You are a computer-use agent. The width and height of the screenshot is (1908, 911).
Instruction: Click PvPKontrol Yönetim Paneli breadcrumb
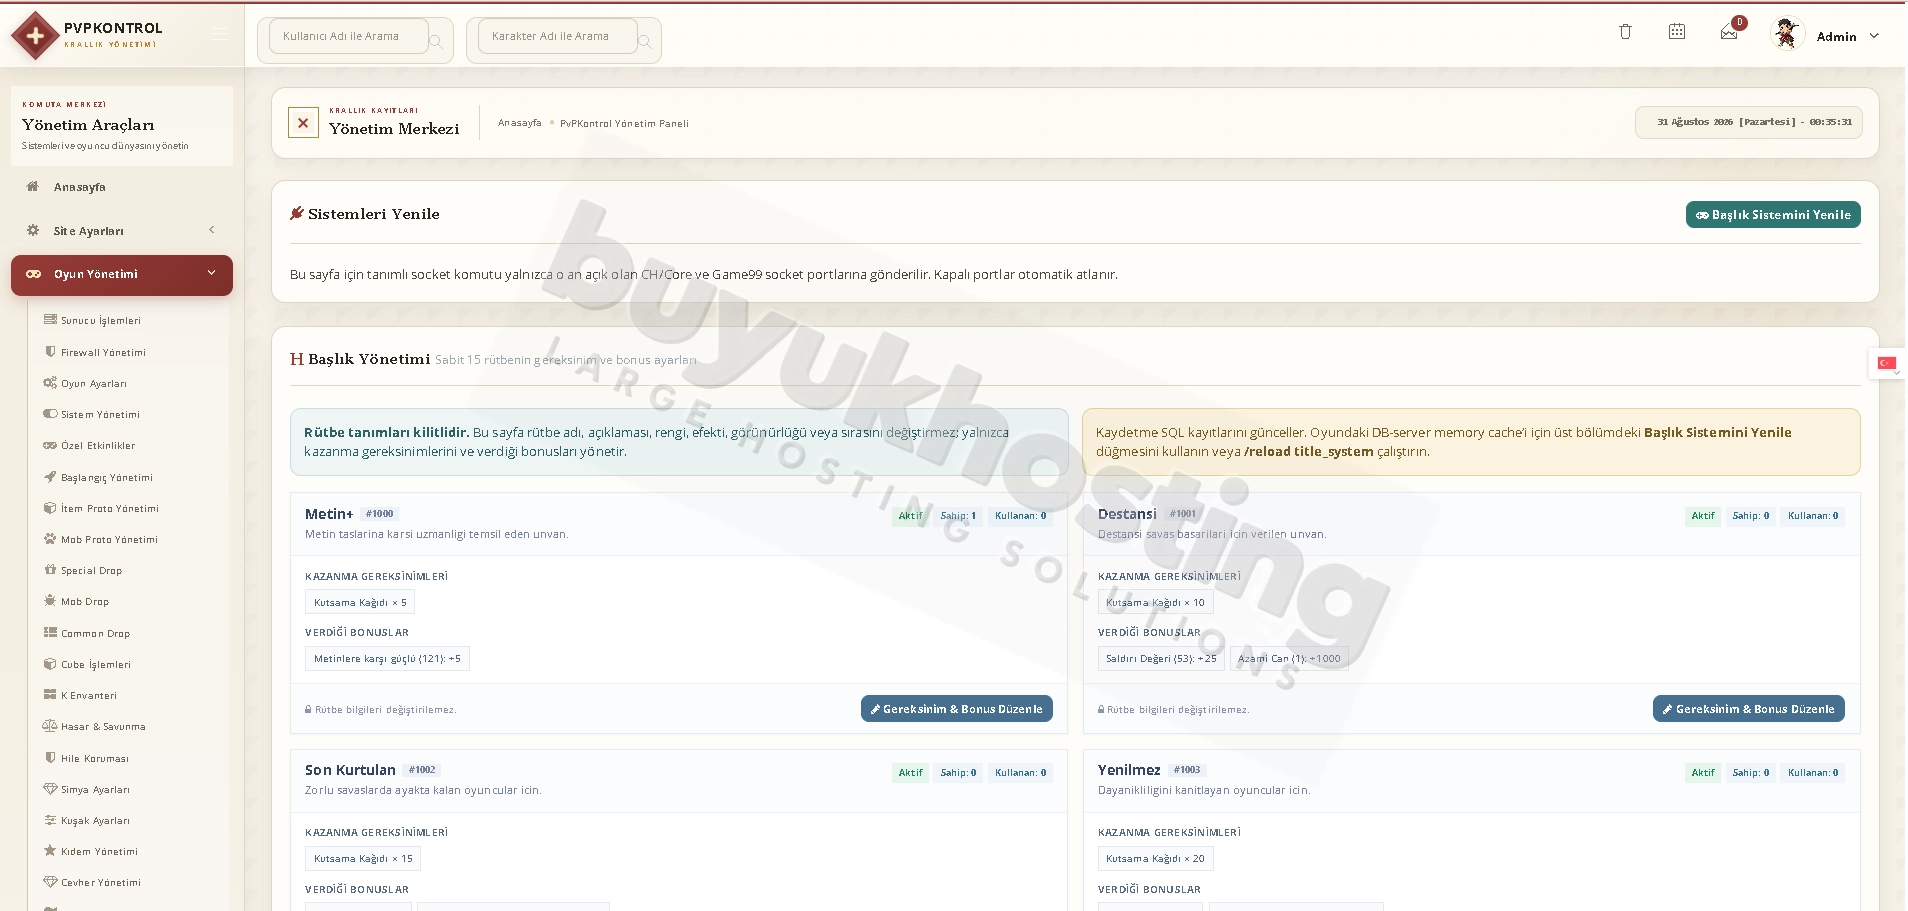tap(624, 124)
